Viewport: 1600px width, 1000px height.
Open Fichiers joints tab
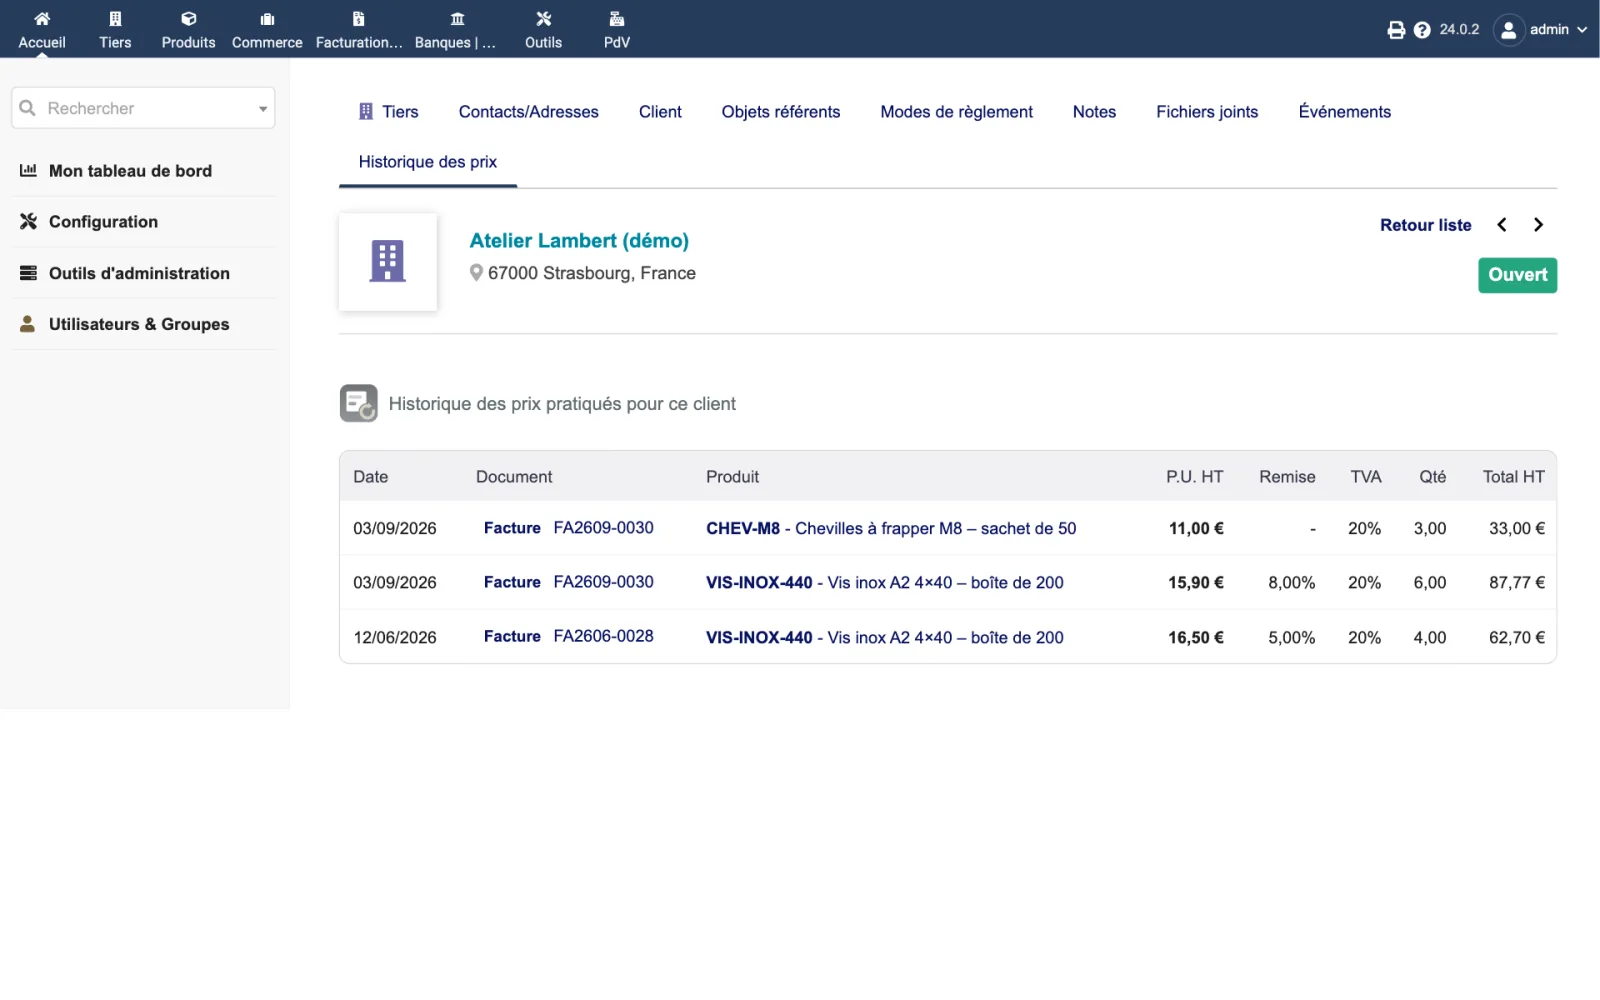[1207, 112]
